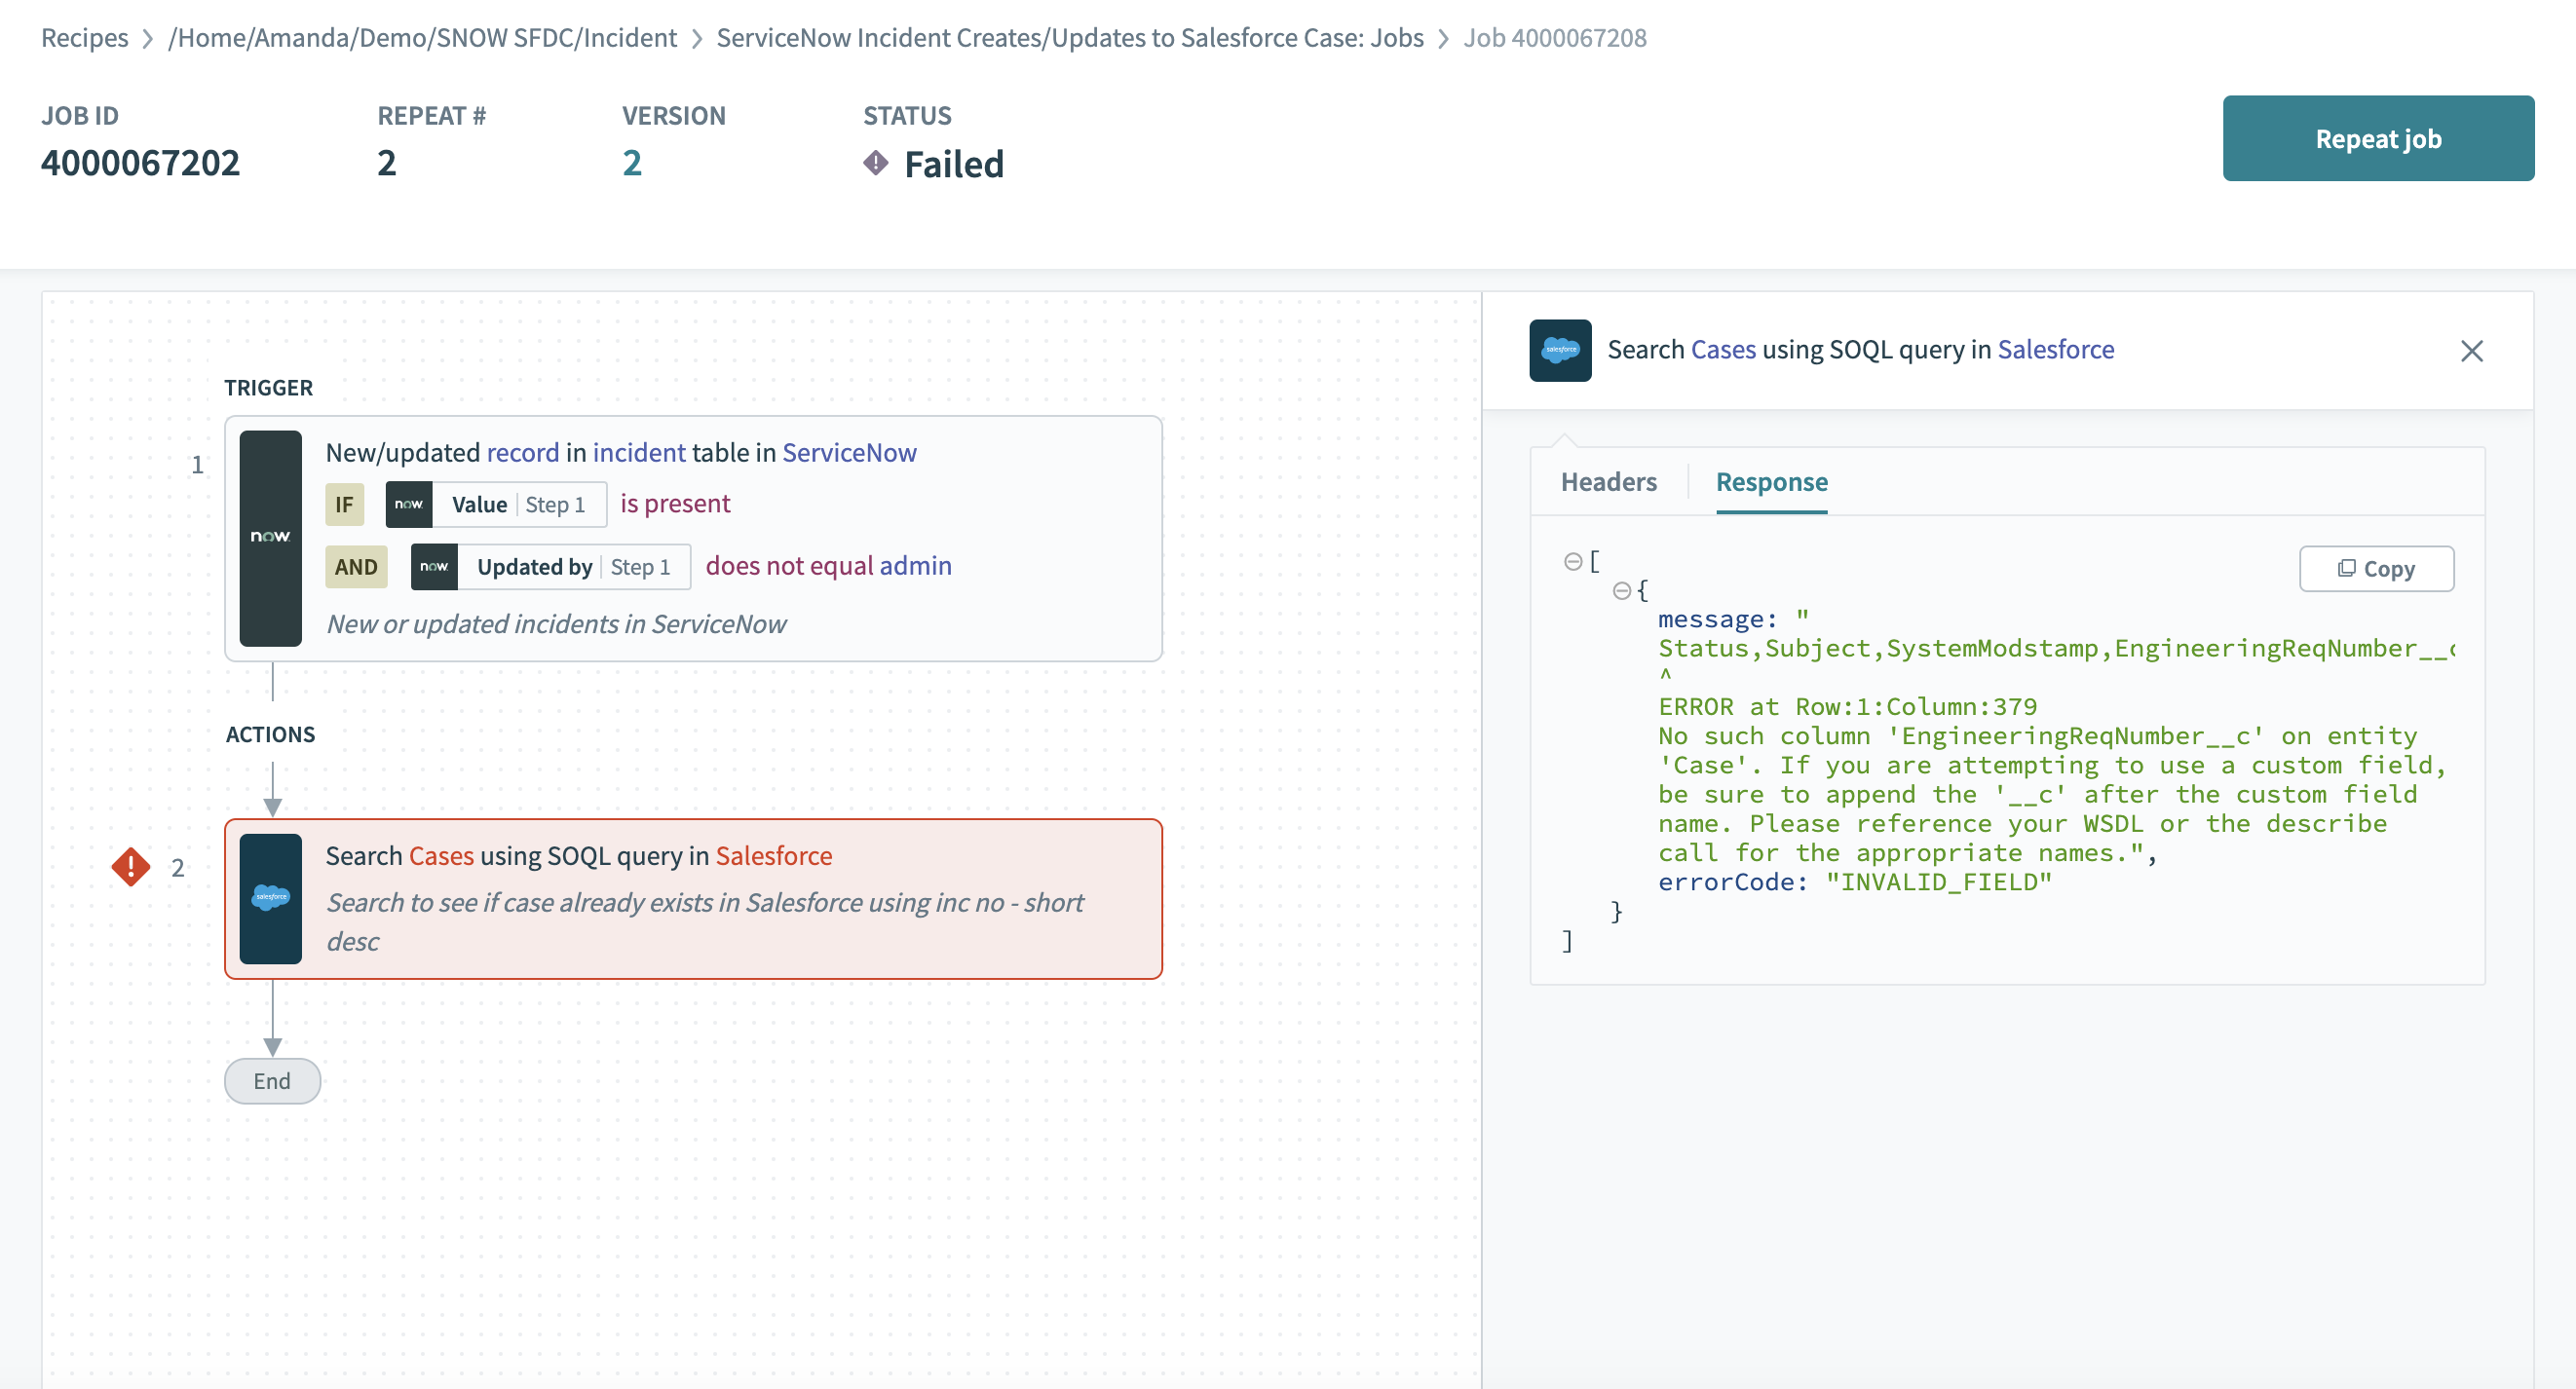This screenshot has width=2576, height=1389.
Task: Click the Salesforce icon in the panel header
Action: [1558, 349]
